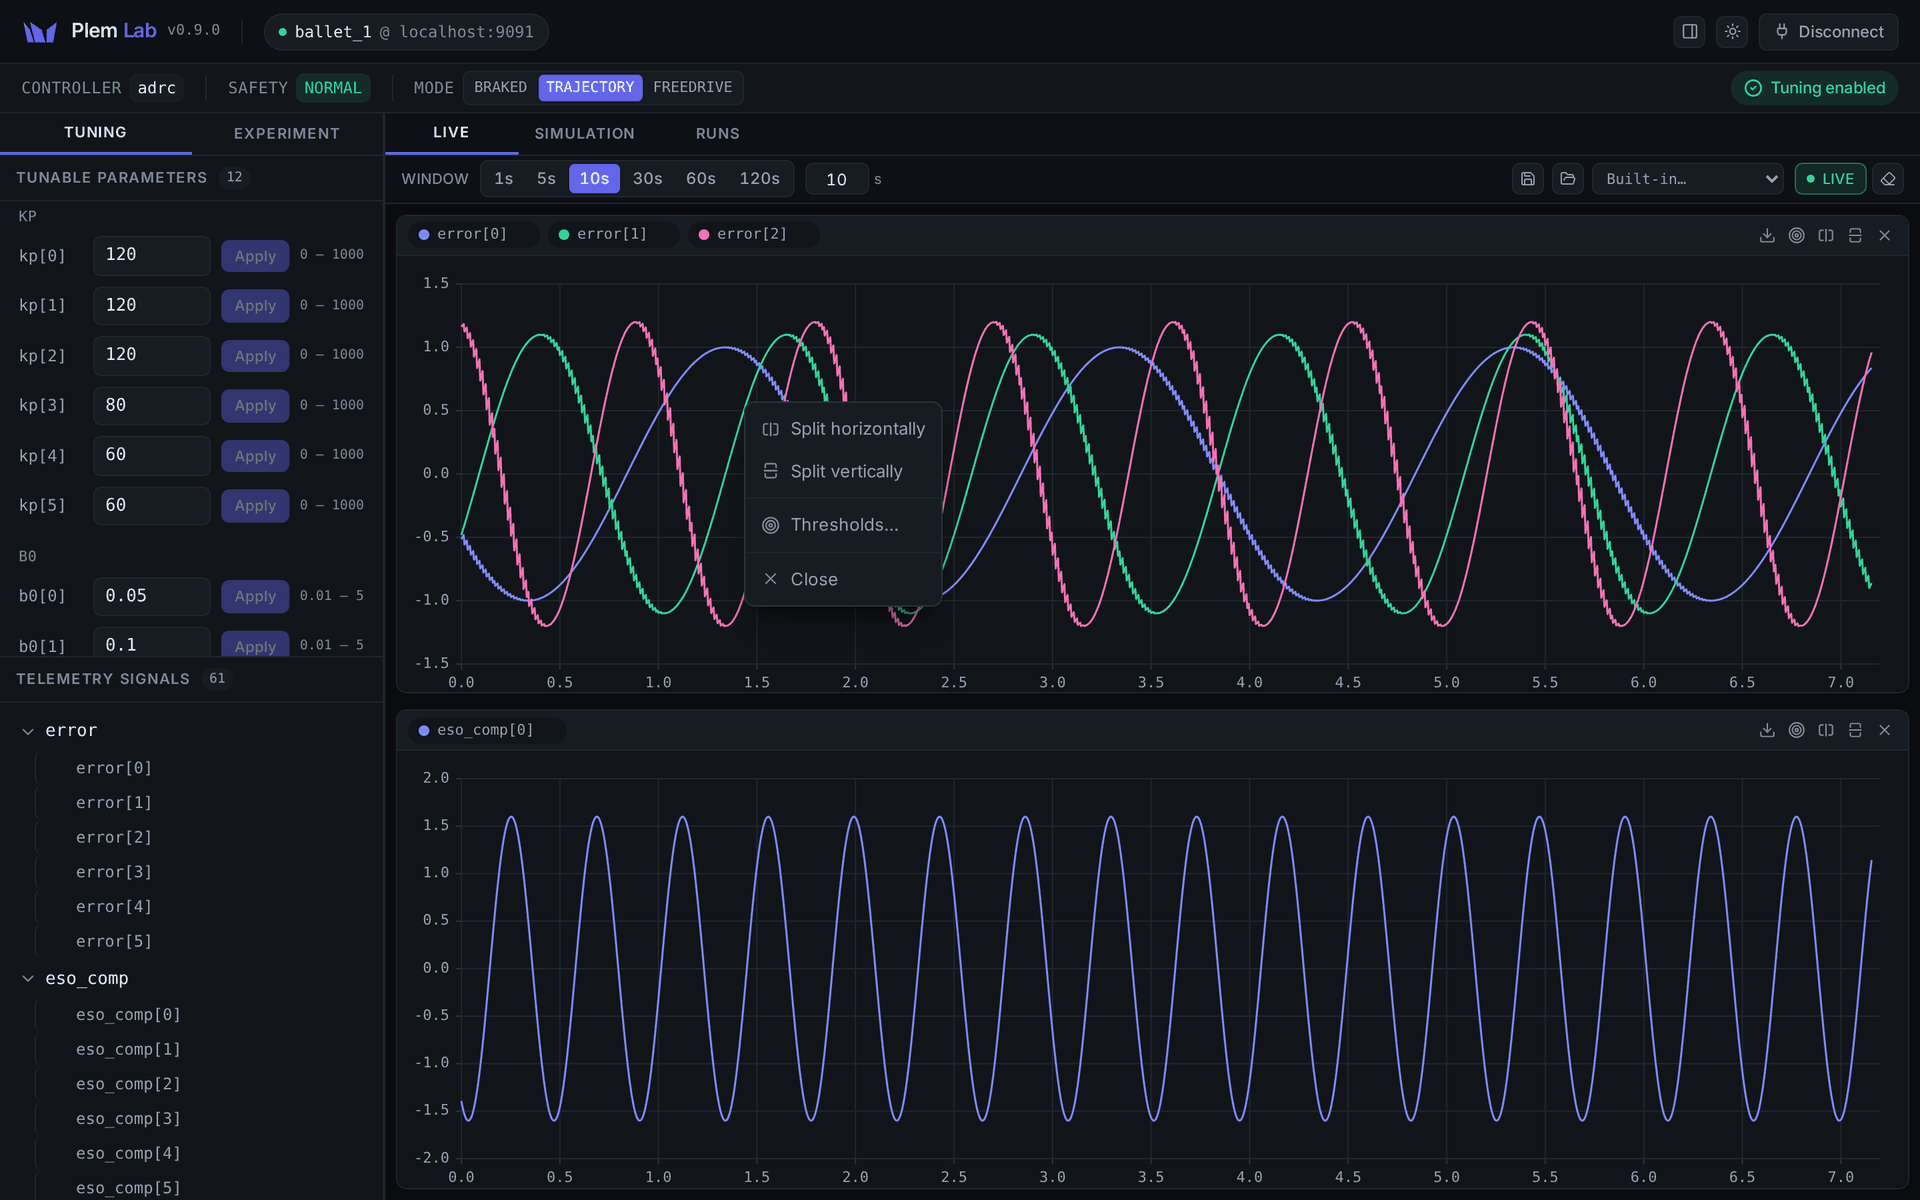Choose Split horizontally from the menu
Screen dimensions: 1920x1200
(843, 429)
